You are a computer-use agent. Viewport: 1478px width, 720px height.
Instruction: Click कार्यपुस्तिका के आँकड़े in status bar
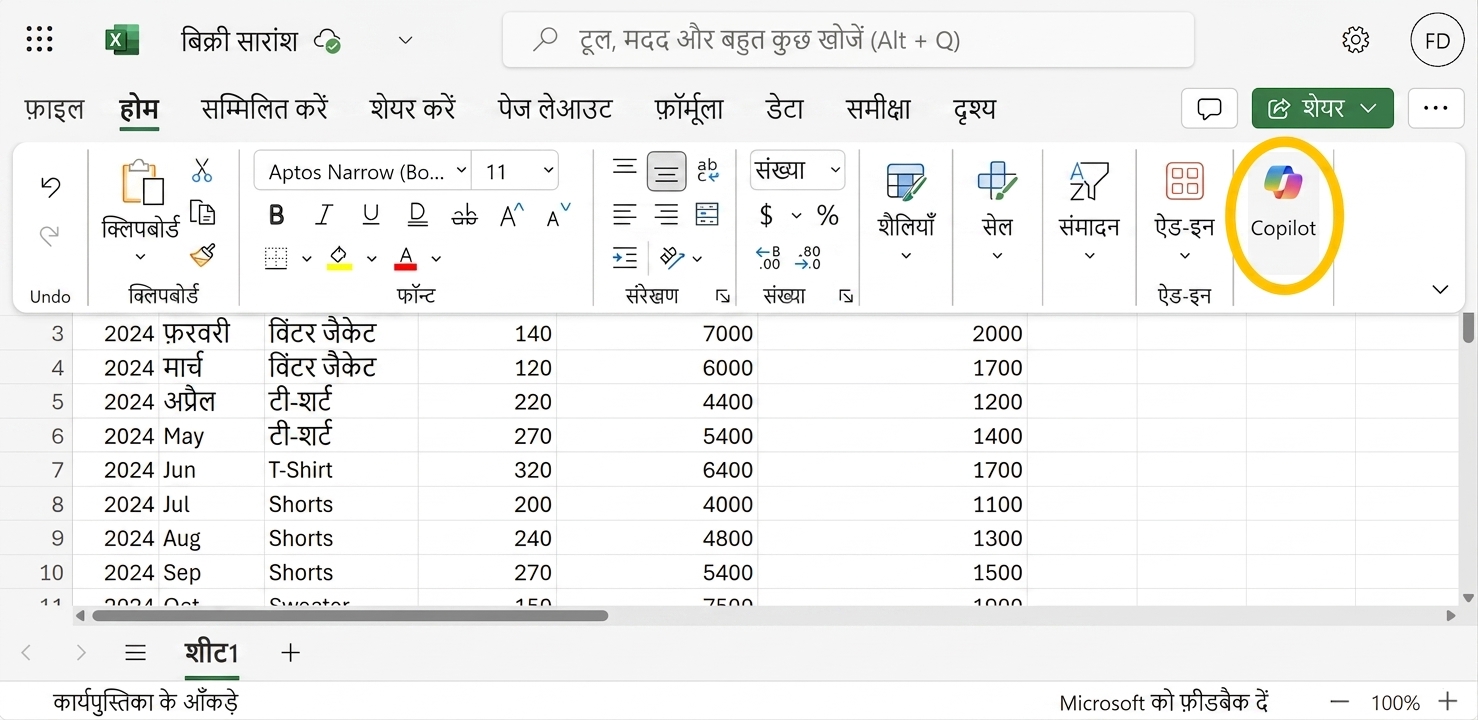coord(146,702)
